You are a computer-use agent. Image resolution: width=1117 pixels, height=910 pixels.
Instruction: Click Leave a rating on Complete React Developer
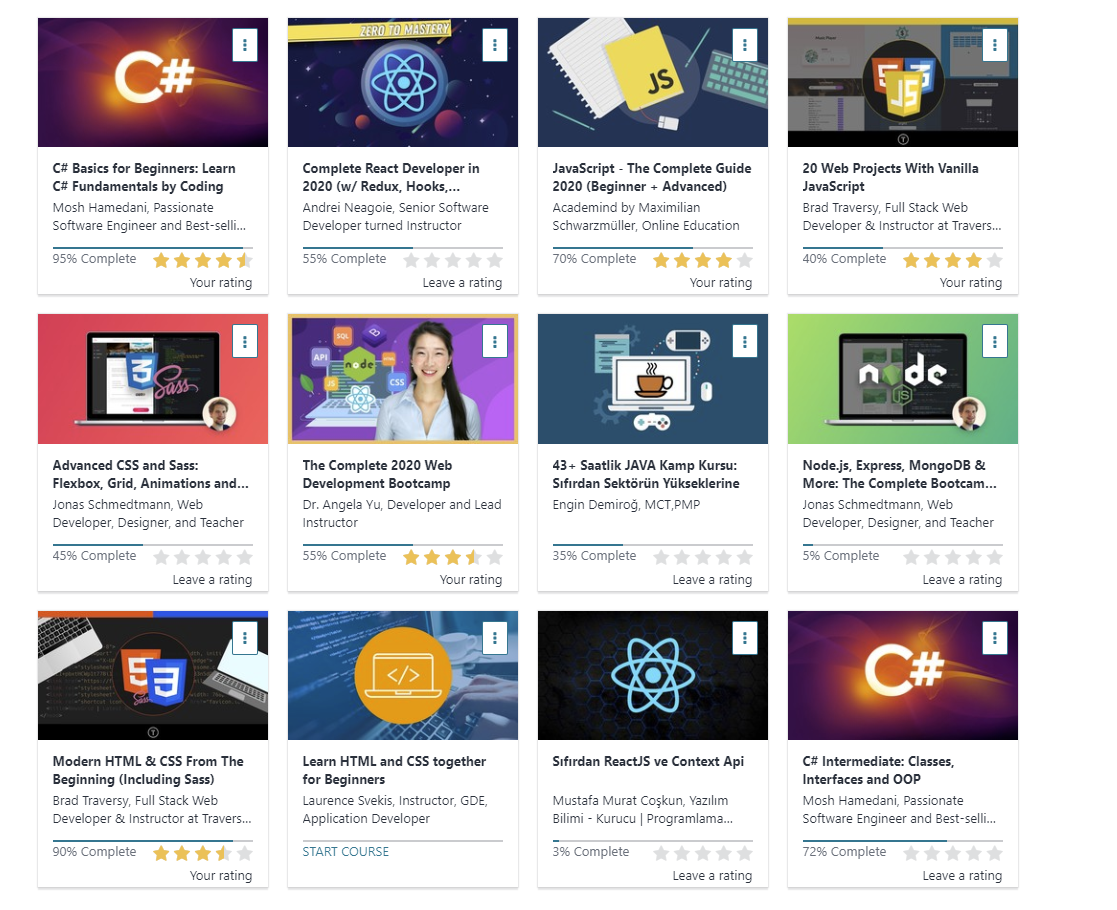(462, 283)
